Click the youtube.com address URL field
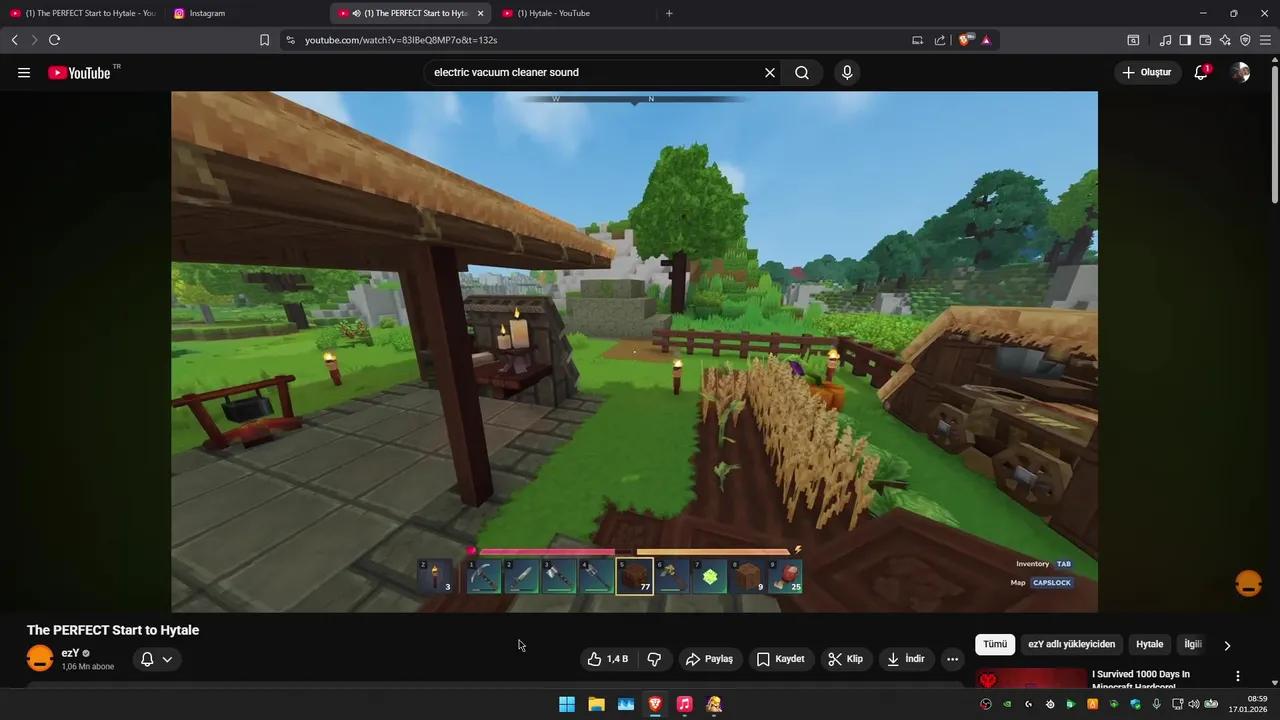This screenshot has width=1280, height=720. click(x=600, y=40)
